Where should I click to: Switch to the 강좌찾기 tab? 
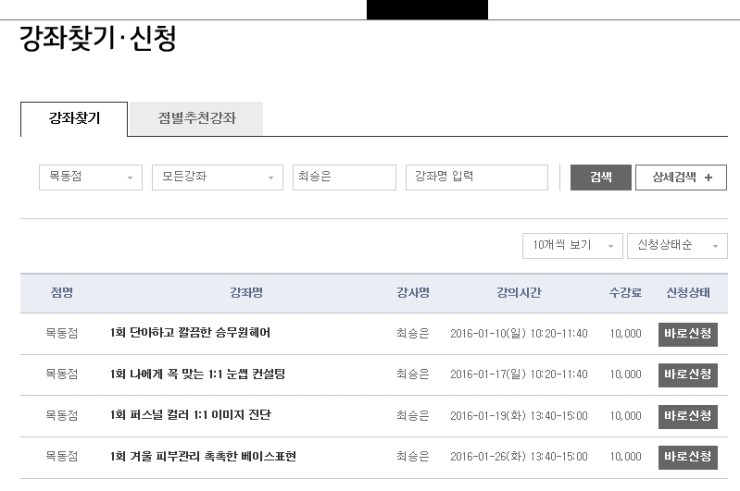coord(74,119)
